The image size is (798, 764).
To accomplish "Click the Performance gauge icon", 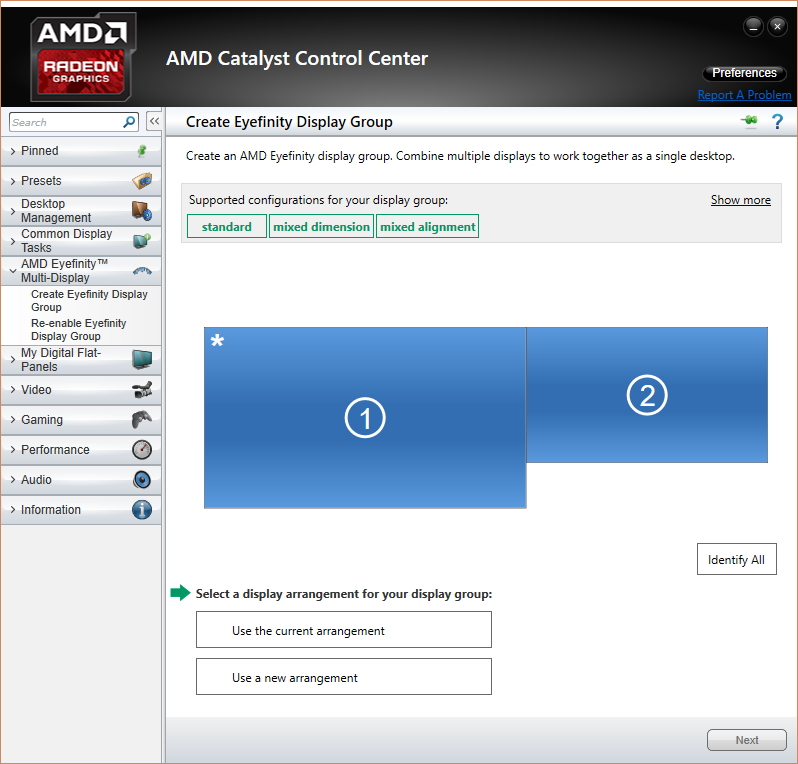I will (x=142, y=450).
